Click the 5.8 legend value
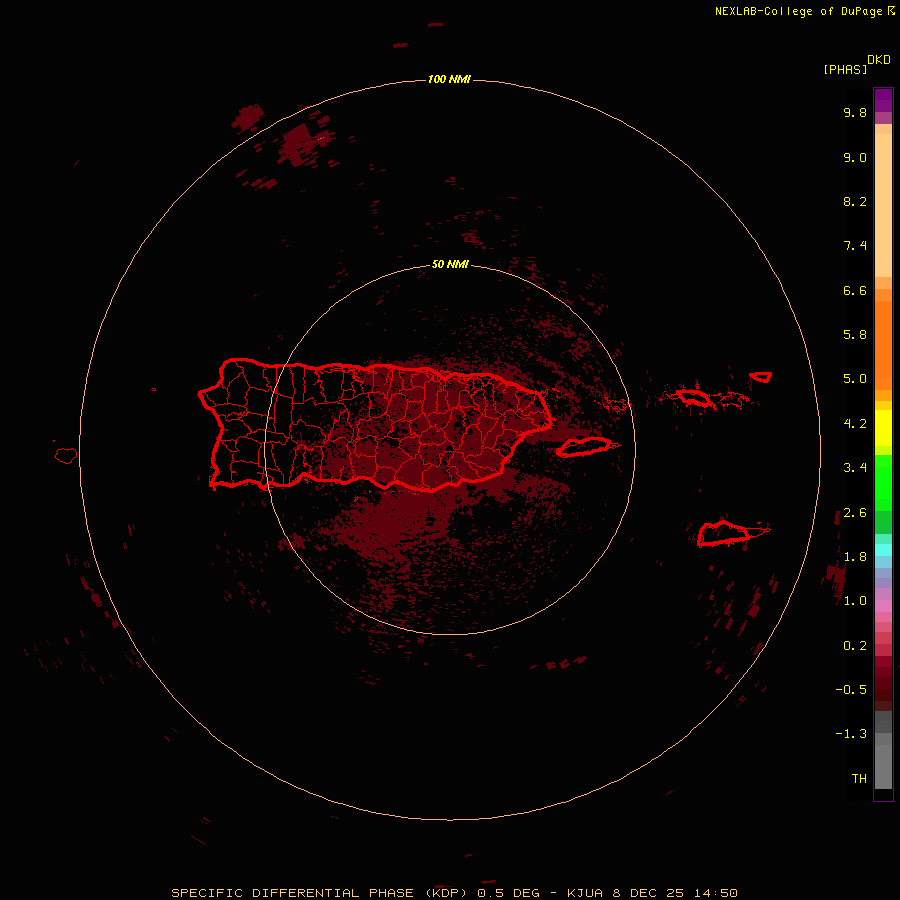Screen dimensions: 900x900 (x=855, y=334)
